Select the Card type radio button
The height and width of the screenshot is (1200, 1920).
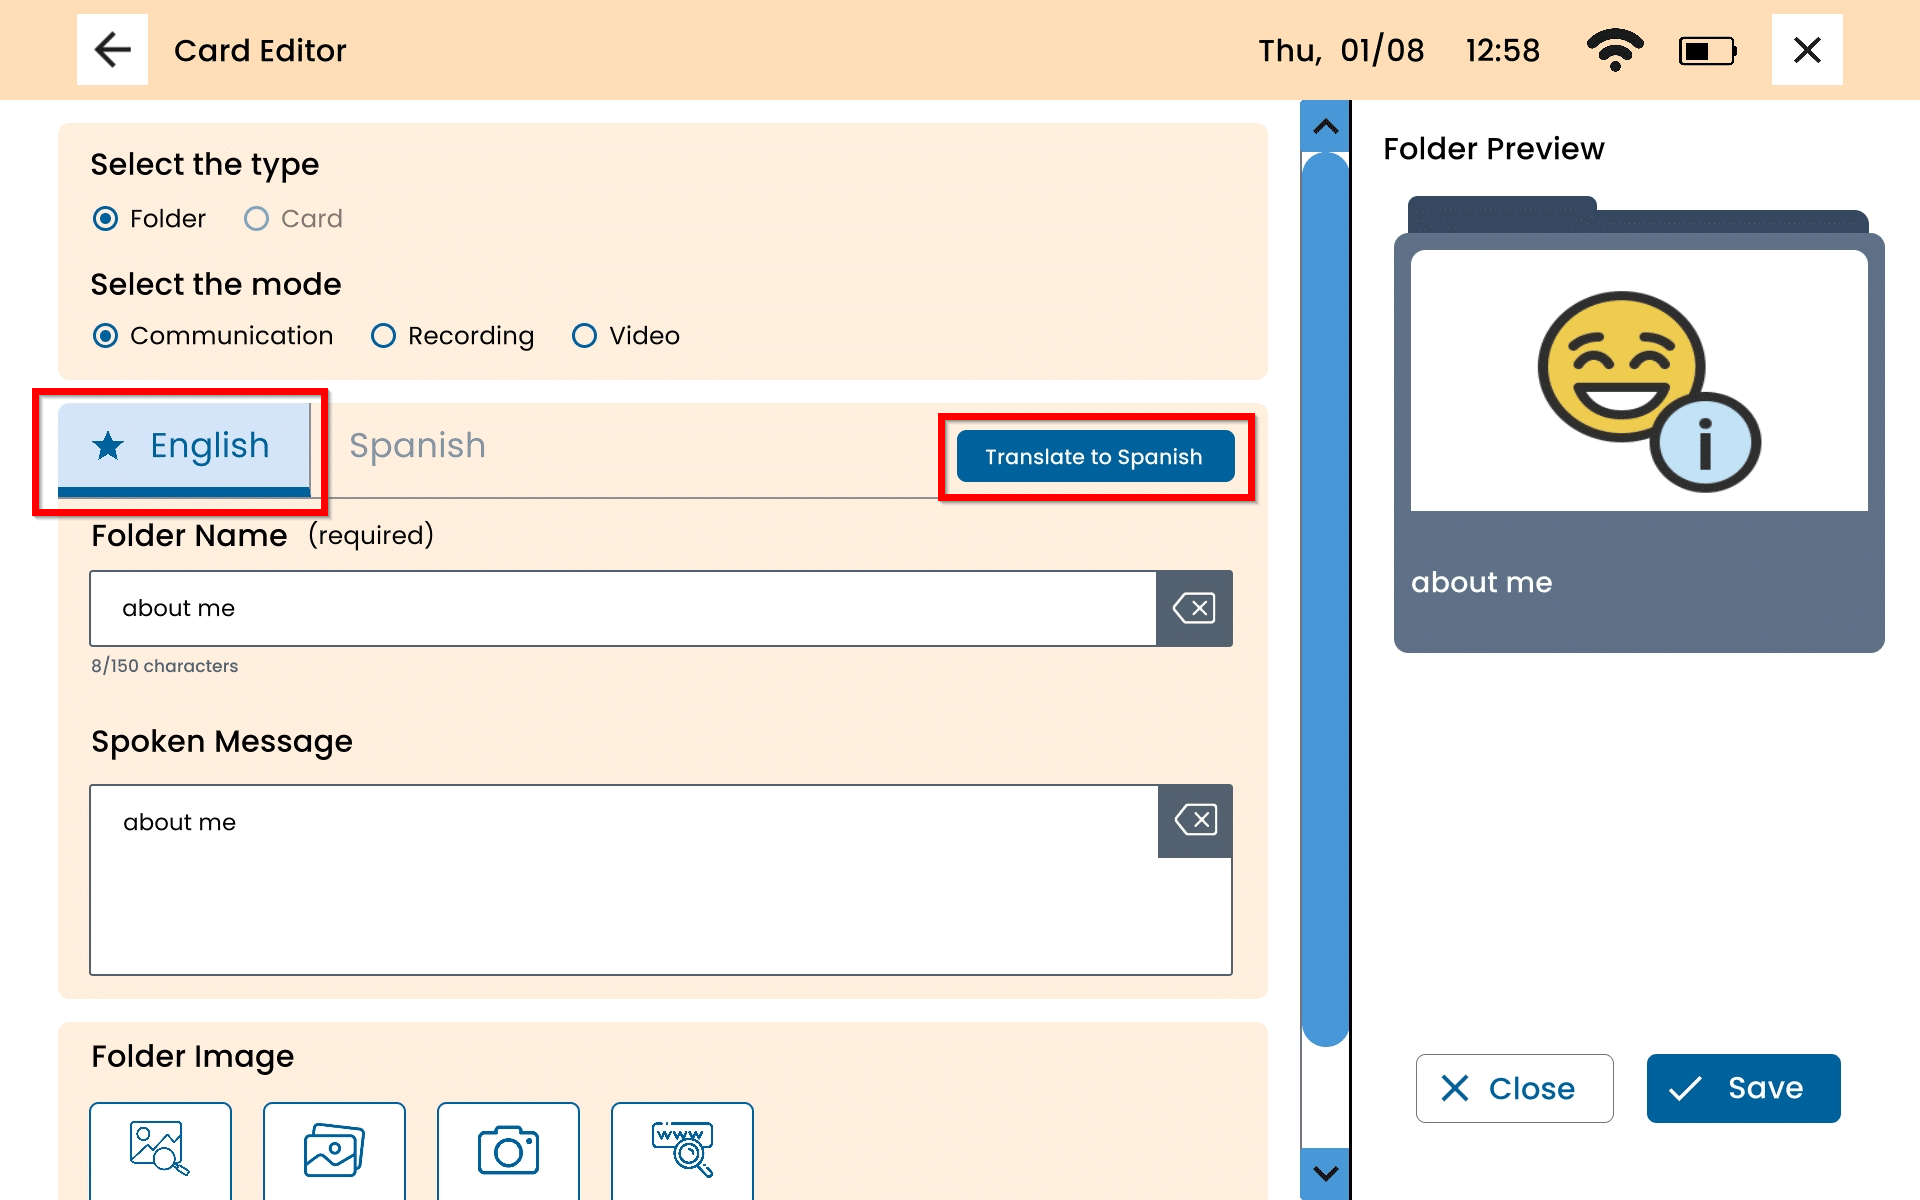coord(257,219)
